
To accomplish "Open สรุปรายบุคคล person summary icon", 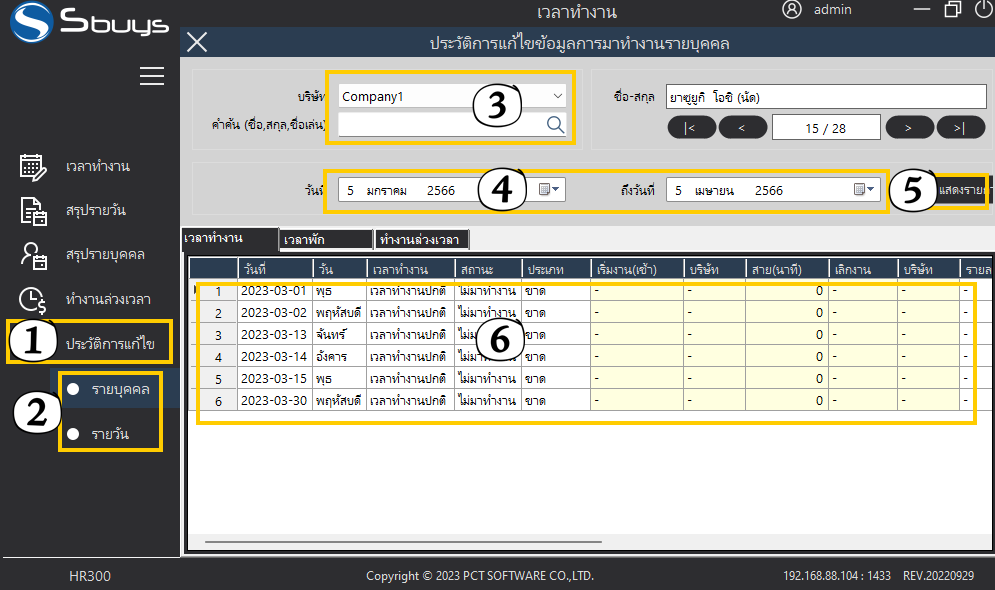I will [34, 255].
